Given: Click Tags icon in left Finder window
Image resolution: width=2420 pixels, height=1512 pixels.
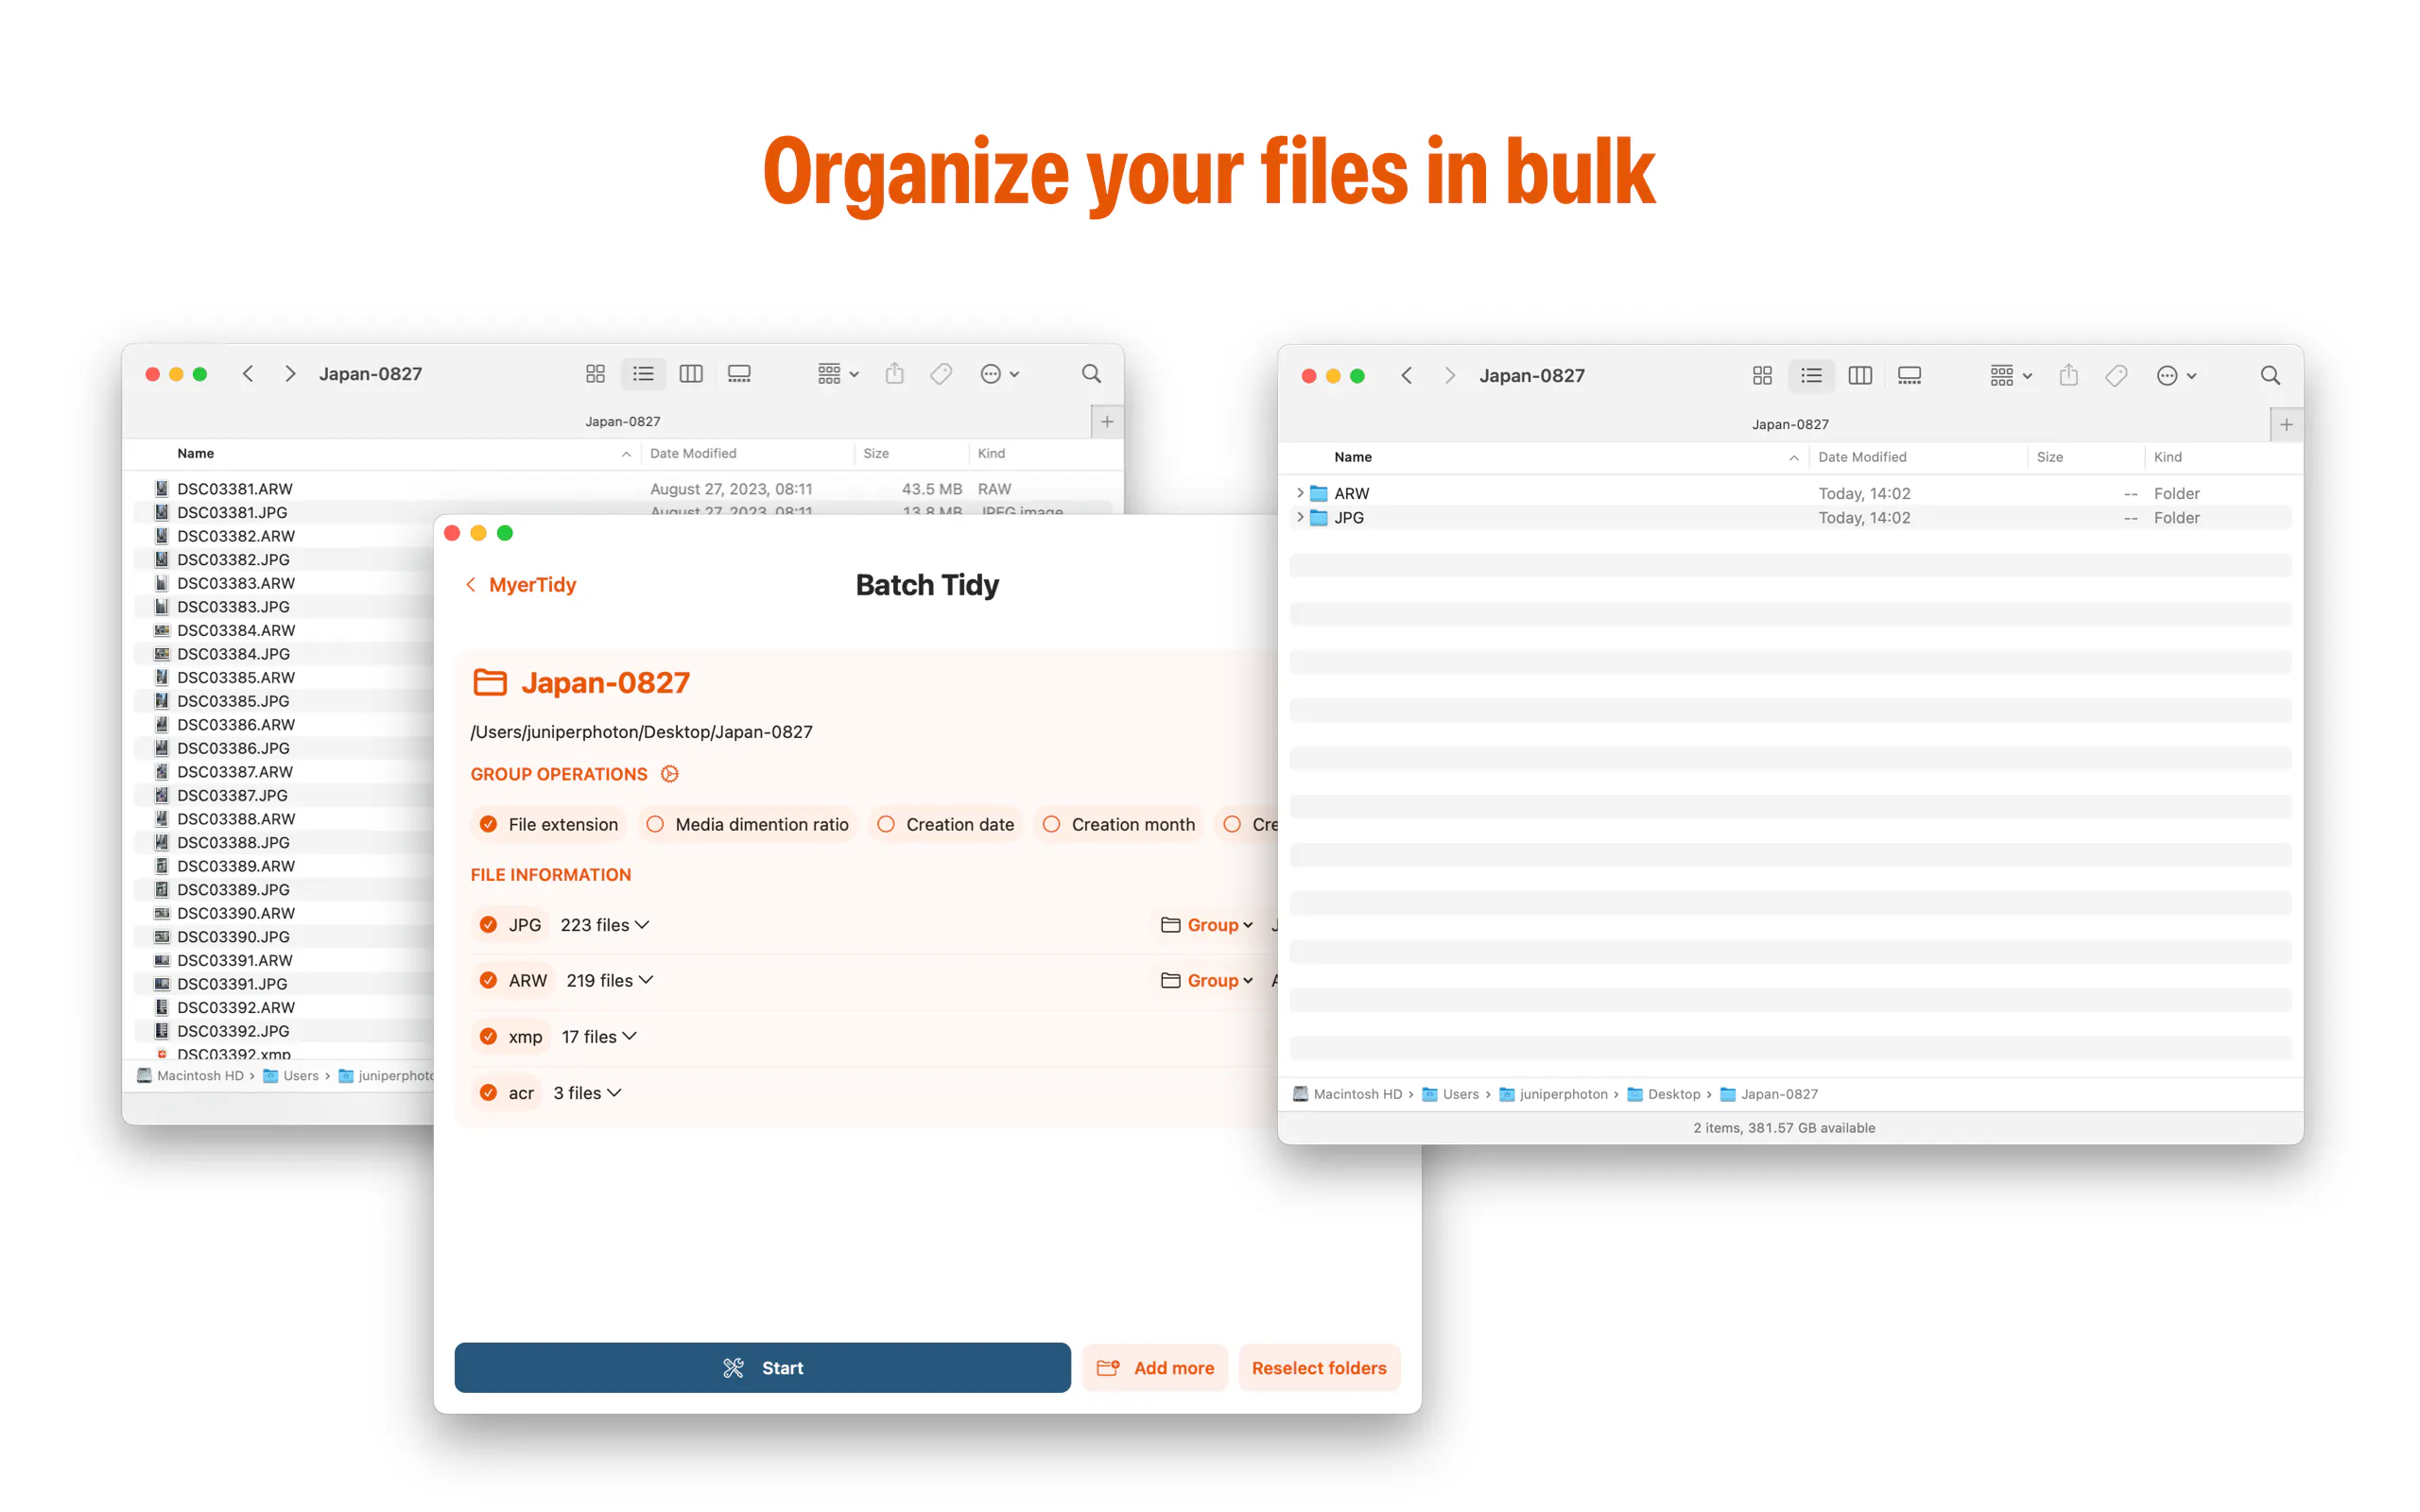Looking at the screenshot, I should click(x=941, y=374).
